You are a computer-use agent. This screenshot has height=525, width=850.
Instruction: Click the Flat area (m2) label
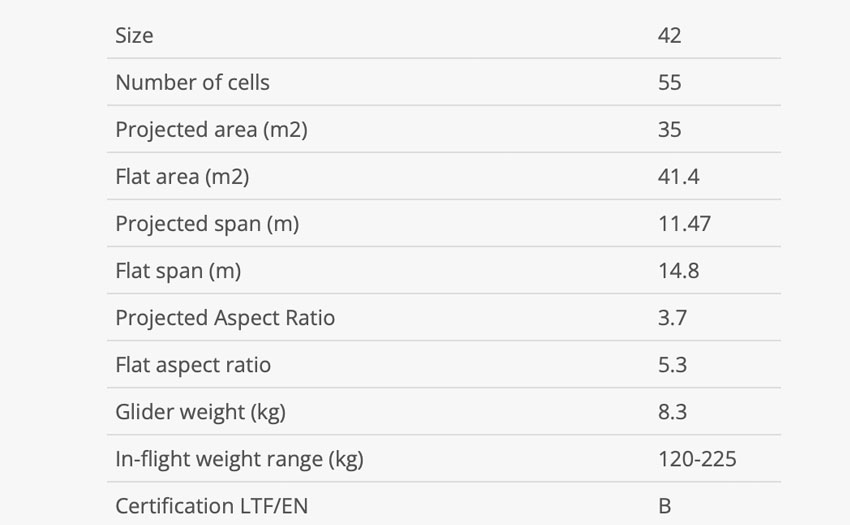coord(182,177)
